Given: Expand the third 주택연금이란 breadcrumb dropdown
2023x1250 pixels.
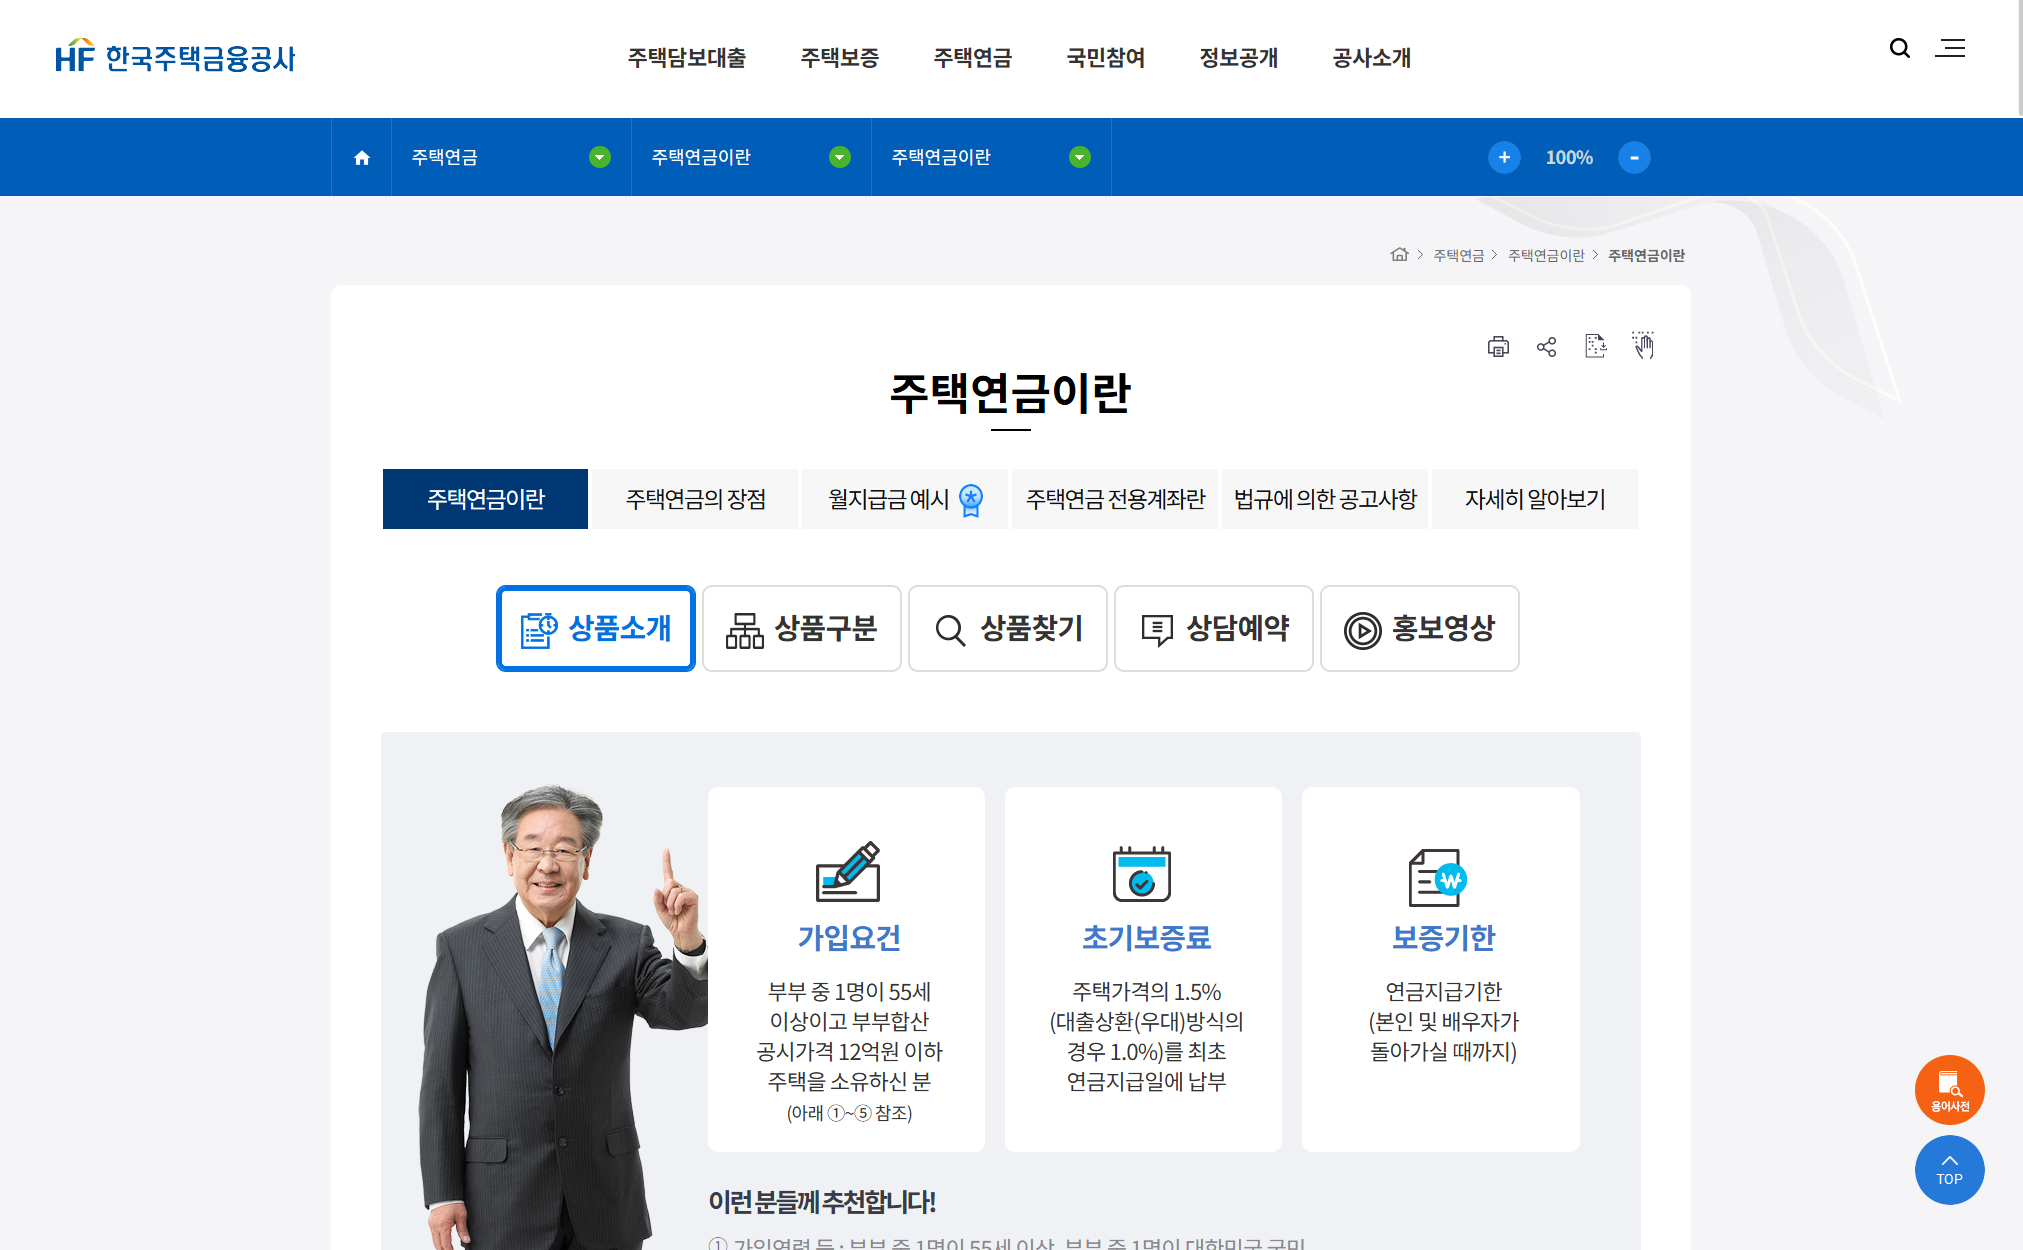Looking at the screenshot, I should click(x=1080, y=157).
